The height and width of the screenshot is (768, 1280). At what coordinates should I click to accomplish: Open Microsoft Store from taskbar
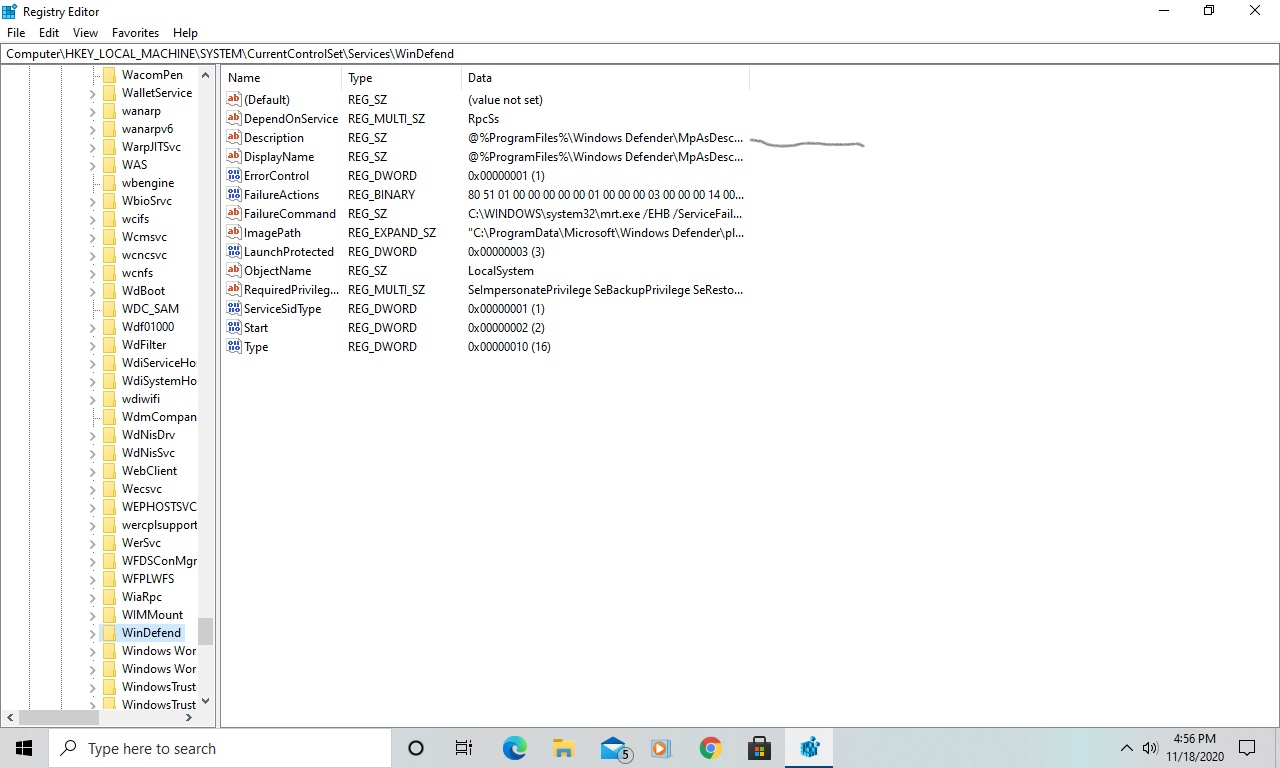tap(759, 748)
